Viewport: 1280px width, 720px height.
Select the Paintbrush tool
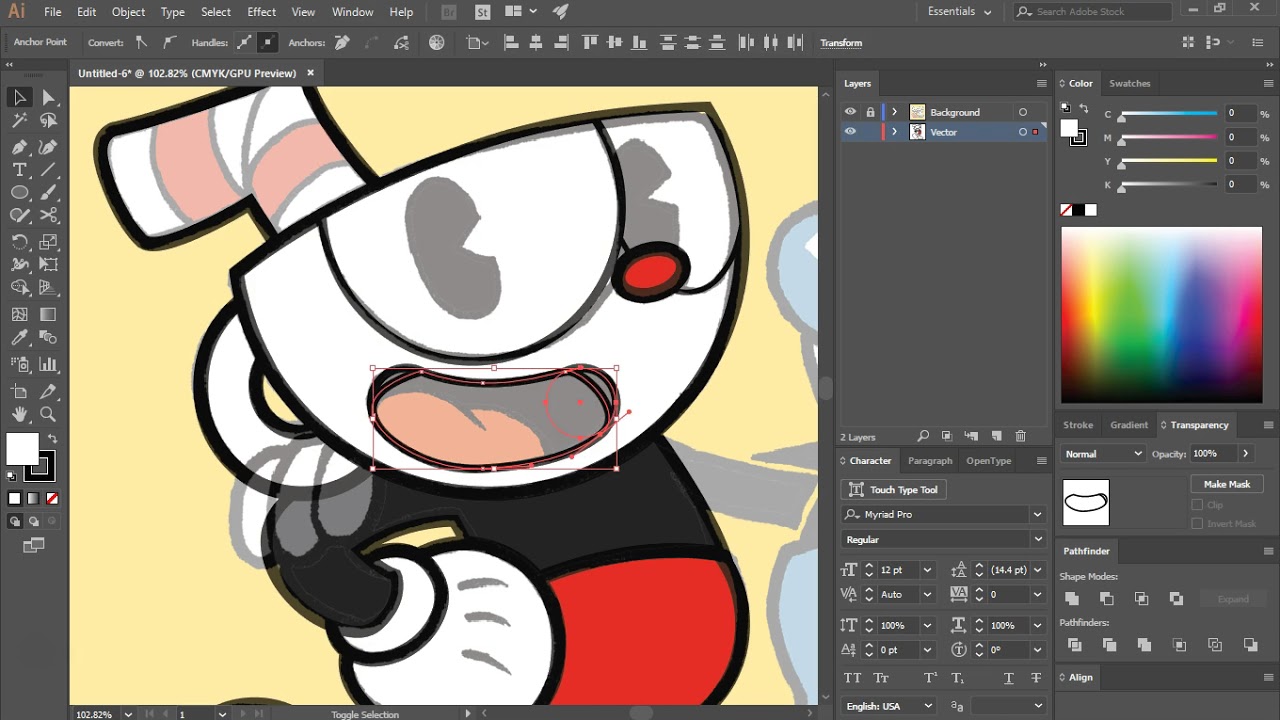coord(48,193)
